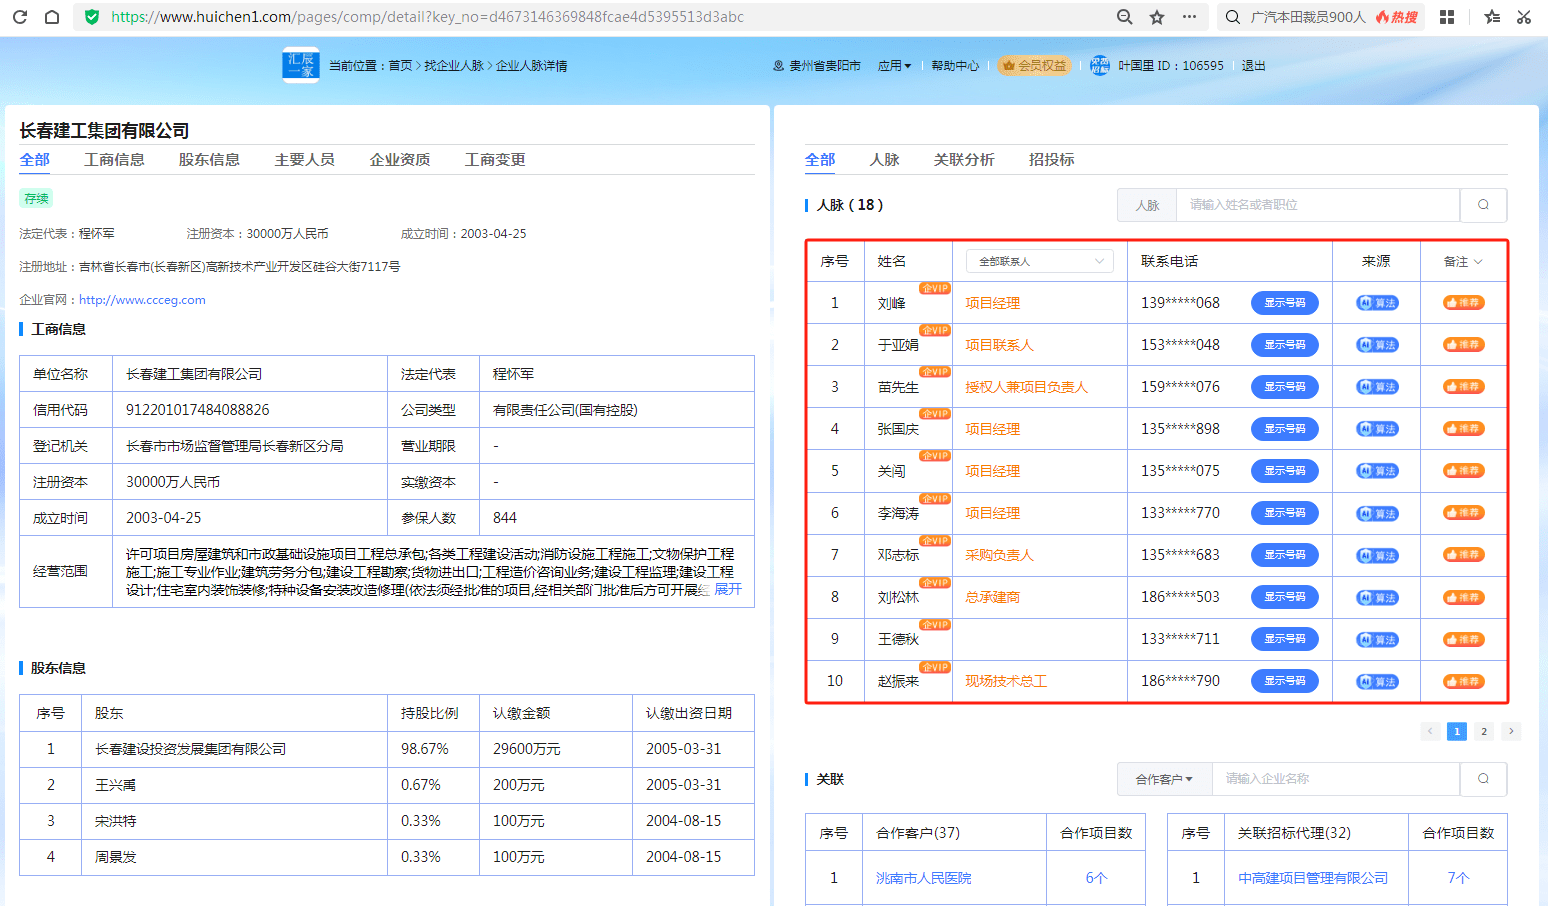Open 洮南市人民医院 partner link
1548x906 pixels.
tap(924, 878)
